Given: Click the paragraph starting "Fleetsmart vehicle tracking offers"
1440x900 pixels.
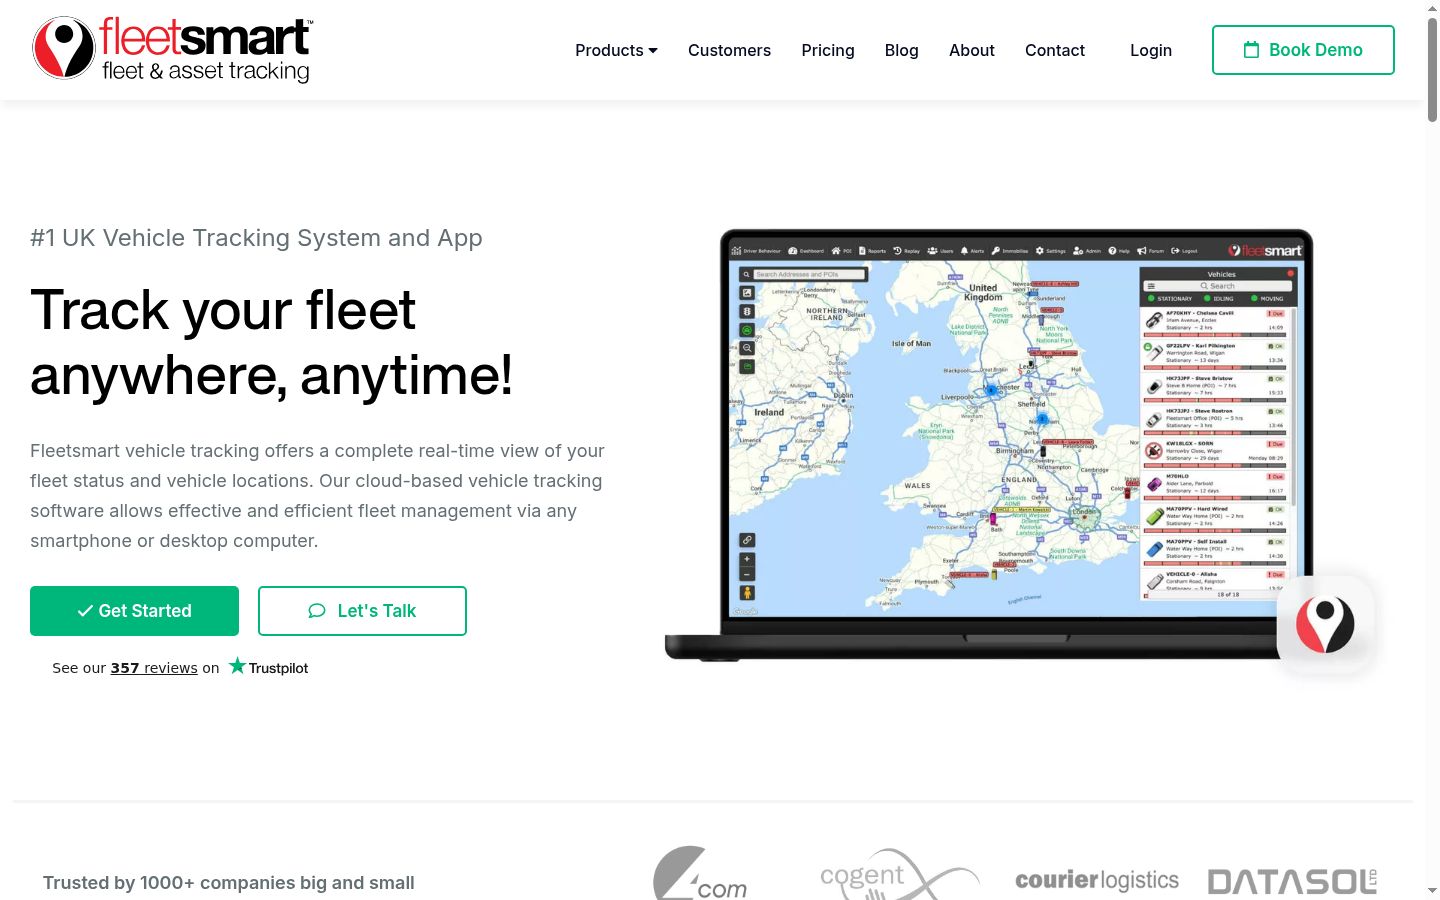Looking at the screenshot, I should tap(317, 496).
